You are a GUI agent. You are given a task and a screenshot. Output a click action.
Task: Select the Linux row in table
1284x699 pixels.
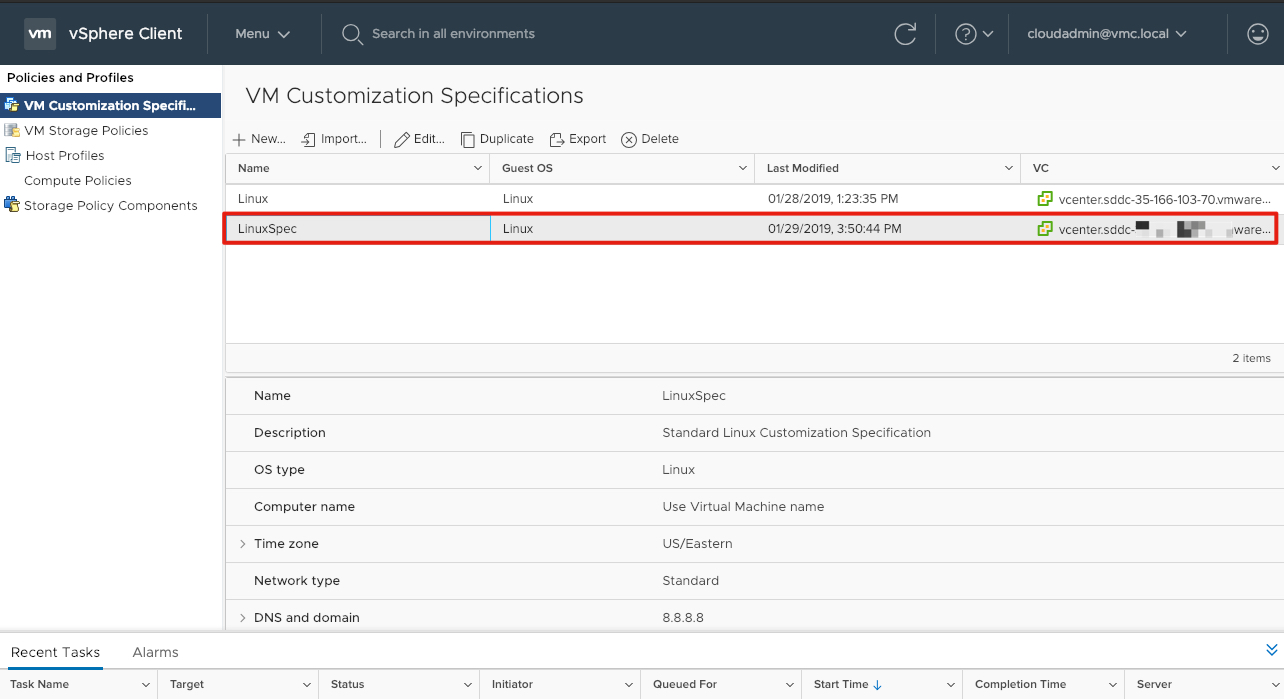[253, 199]
